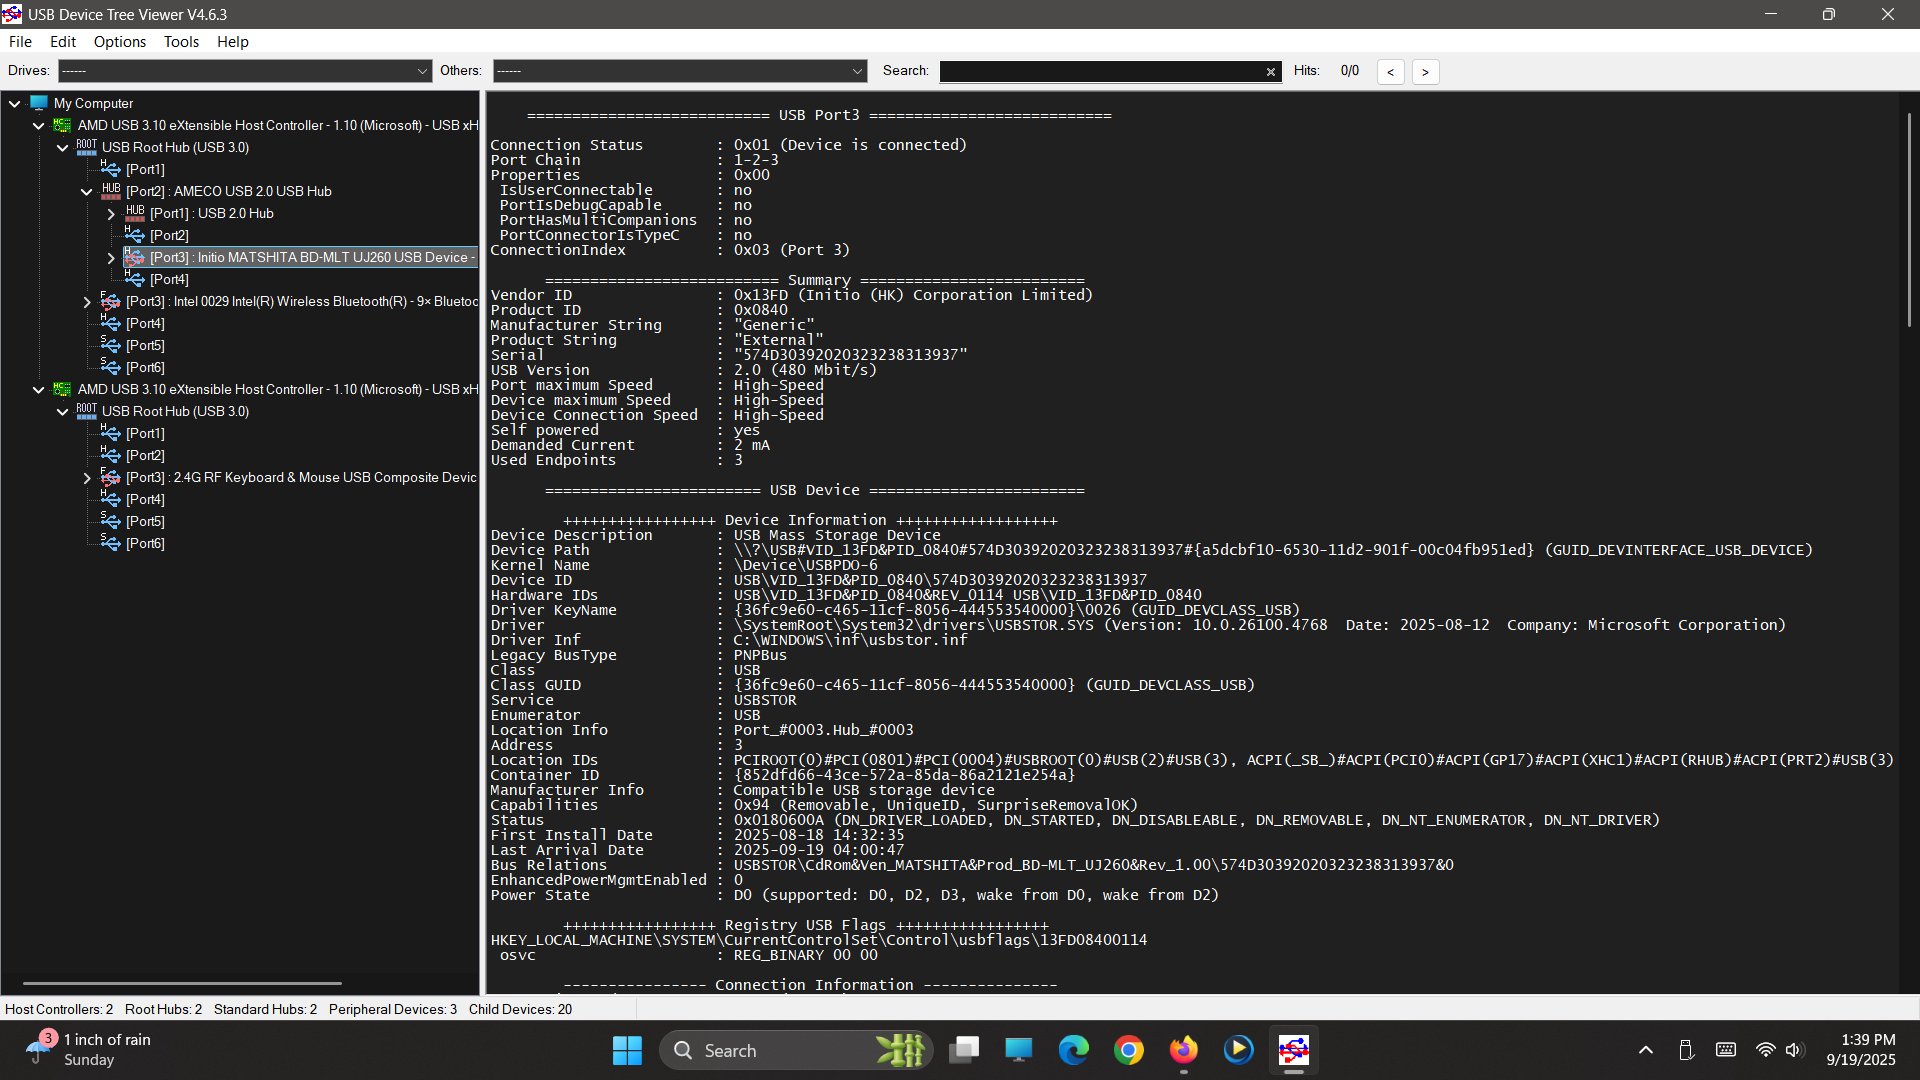Viewport: 1920px width, 1080px height.
Task: Click the media player taskbar icon
Action: coord(1239,1050)
